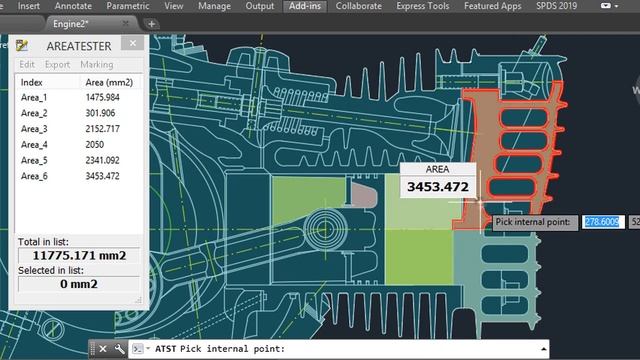Switch to the Output tab
The image size is (640, 360).
(x=260, y=6)
